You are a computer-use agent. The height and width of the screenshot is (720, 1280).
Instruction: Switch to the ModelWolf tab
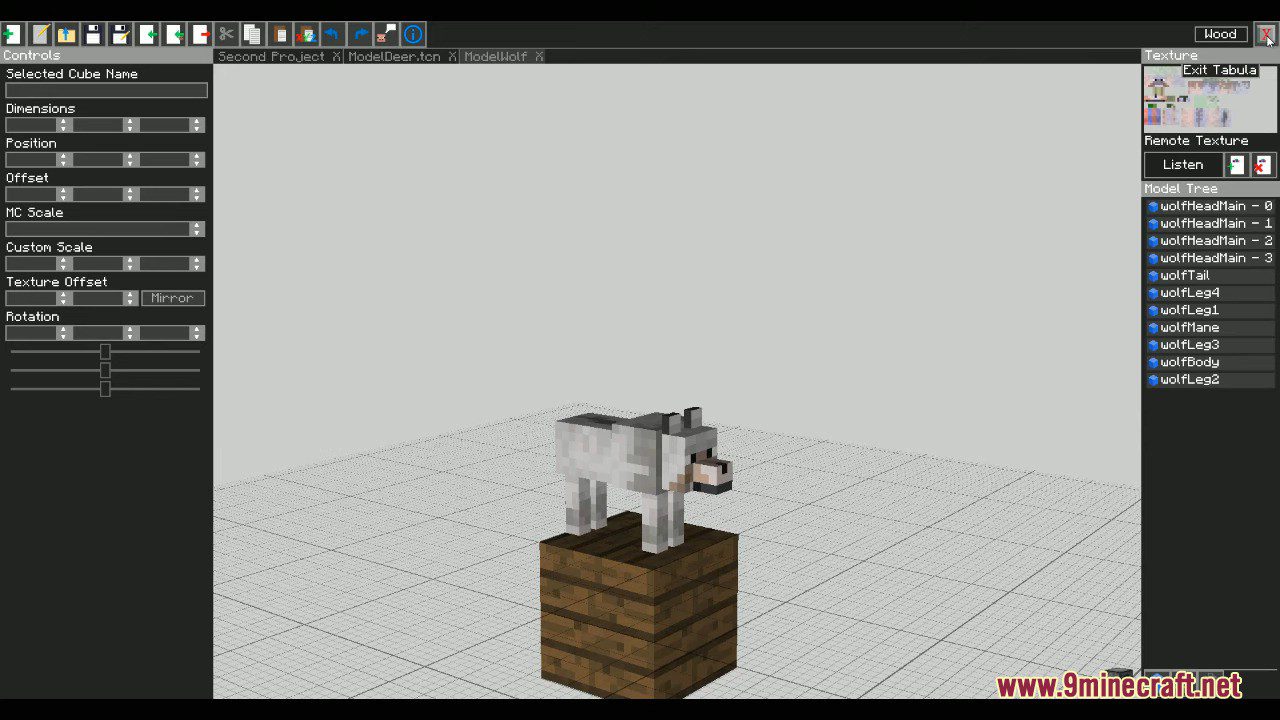(x=495, y=56)
